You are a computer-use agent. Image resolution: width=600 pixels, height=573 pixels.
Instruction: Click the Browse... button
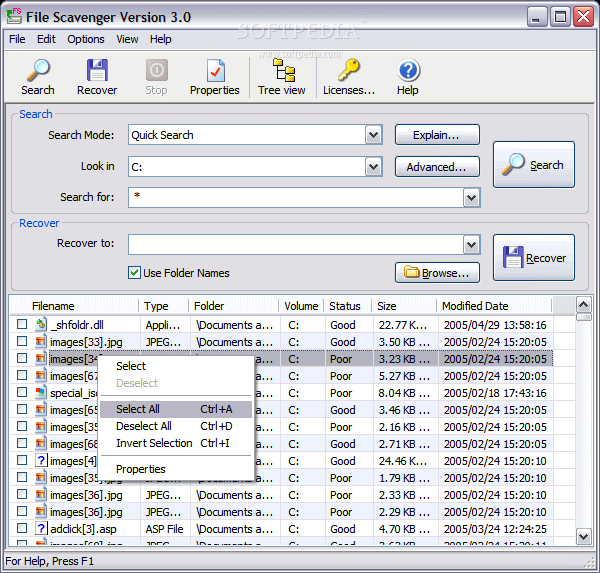(x=437, y=273)
